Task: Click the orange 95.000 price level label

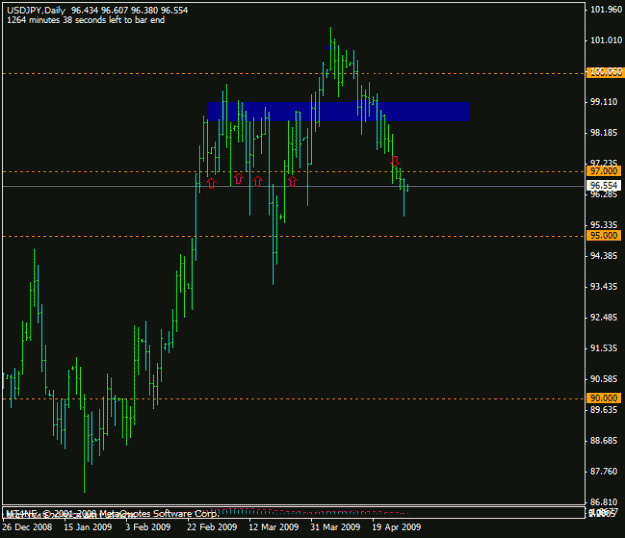Action: coord(603,236)
